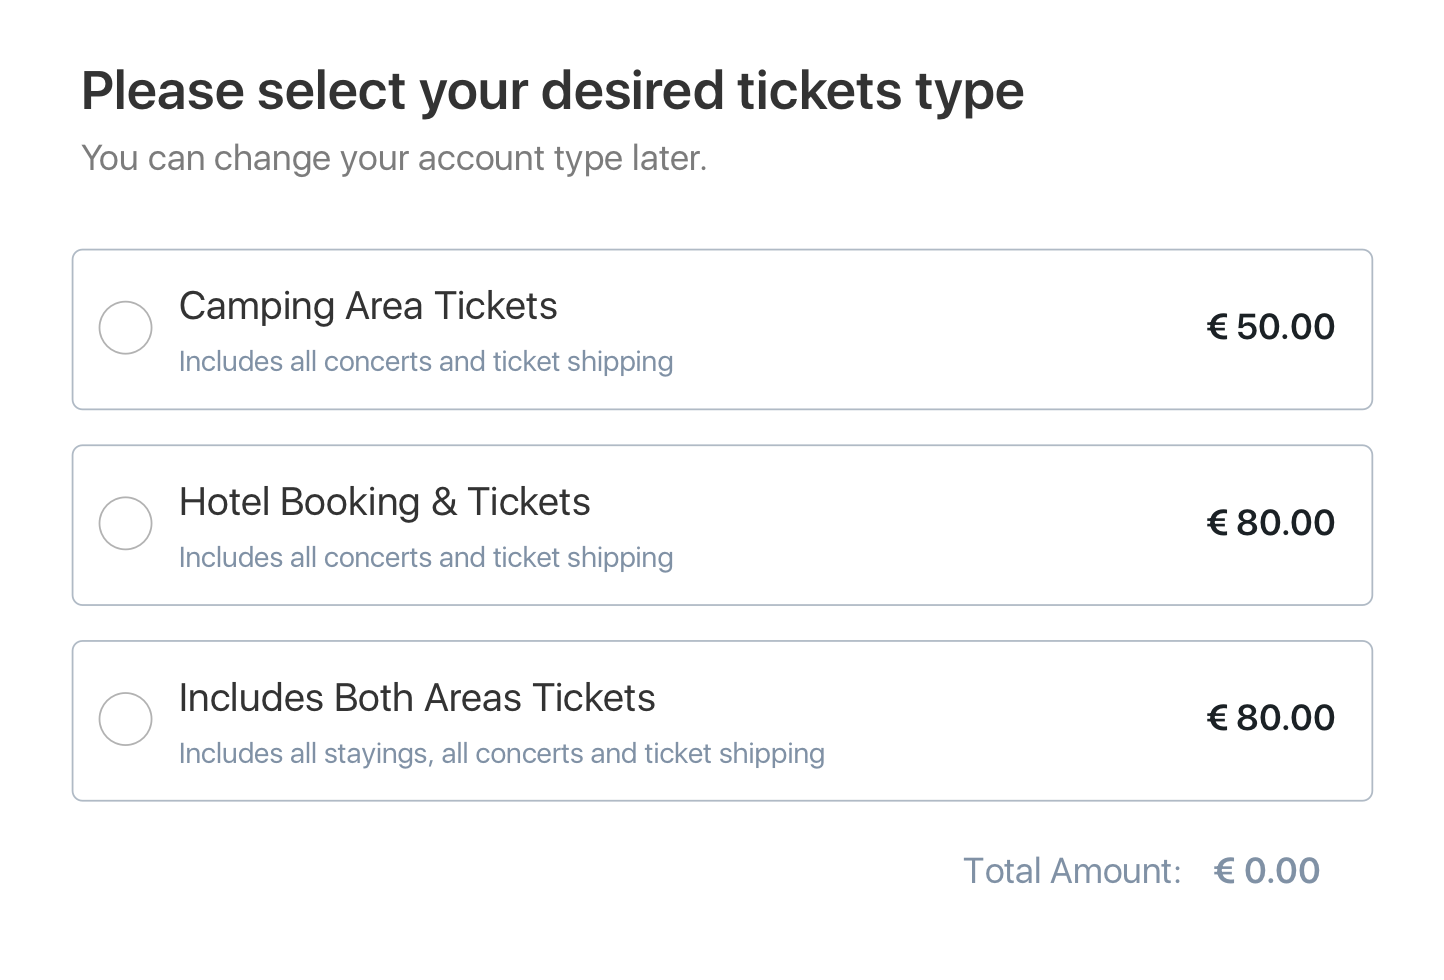Viewport: 1444px width, 980px height.
Task: Click the "Camping Area Tickets" title text
Action: tap(368, 306)
